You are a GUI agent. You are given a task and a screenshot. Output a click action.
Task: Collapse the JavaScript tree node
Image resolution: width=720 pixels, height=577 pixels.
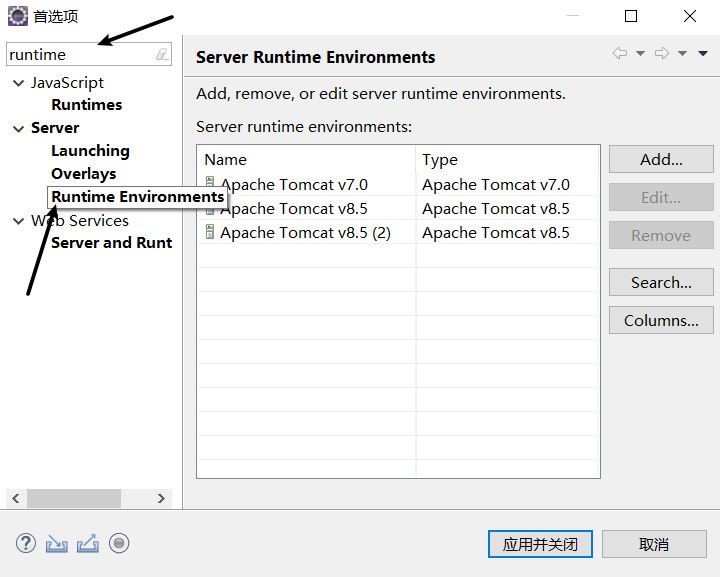pyautogui.click(x=18, y=83)
